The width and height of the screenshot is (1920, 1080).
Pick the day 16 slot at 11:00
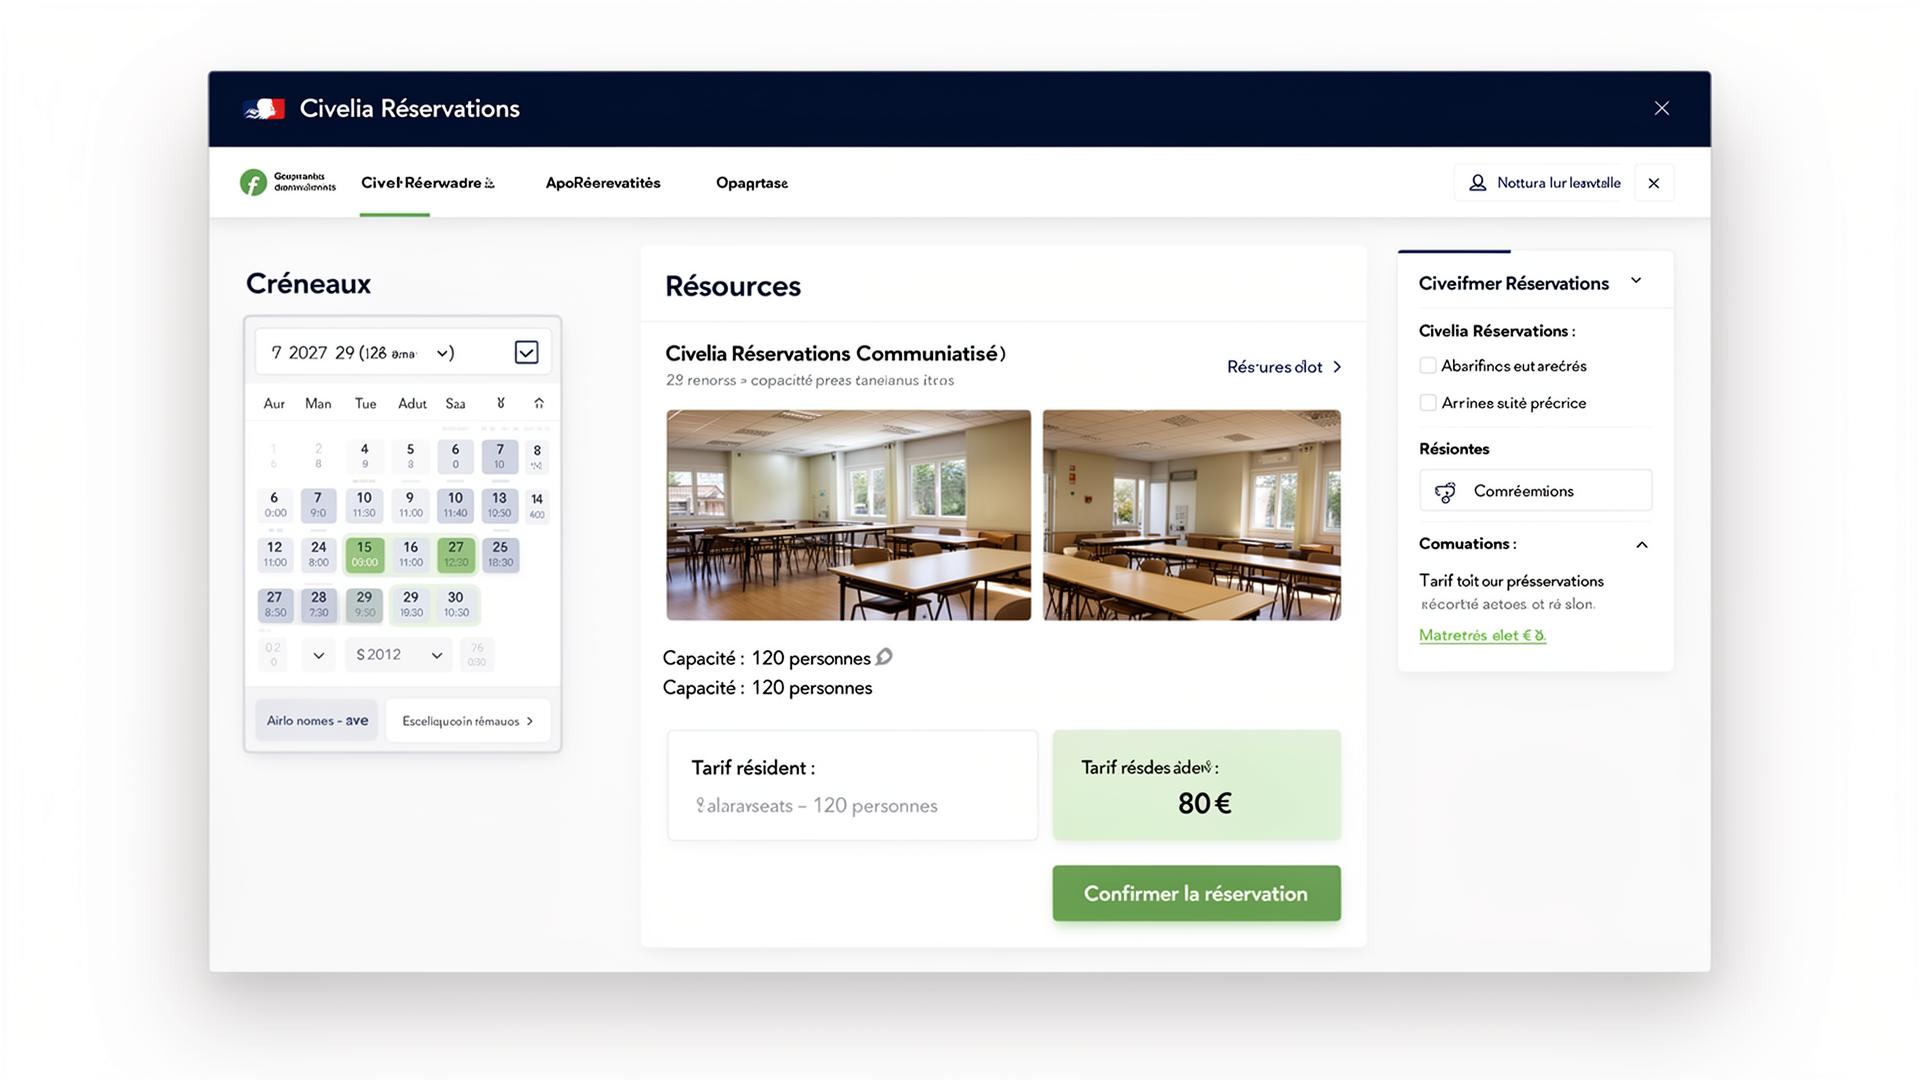[411, 555]
